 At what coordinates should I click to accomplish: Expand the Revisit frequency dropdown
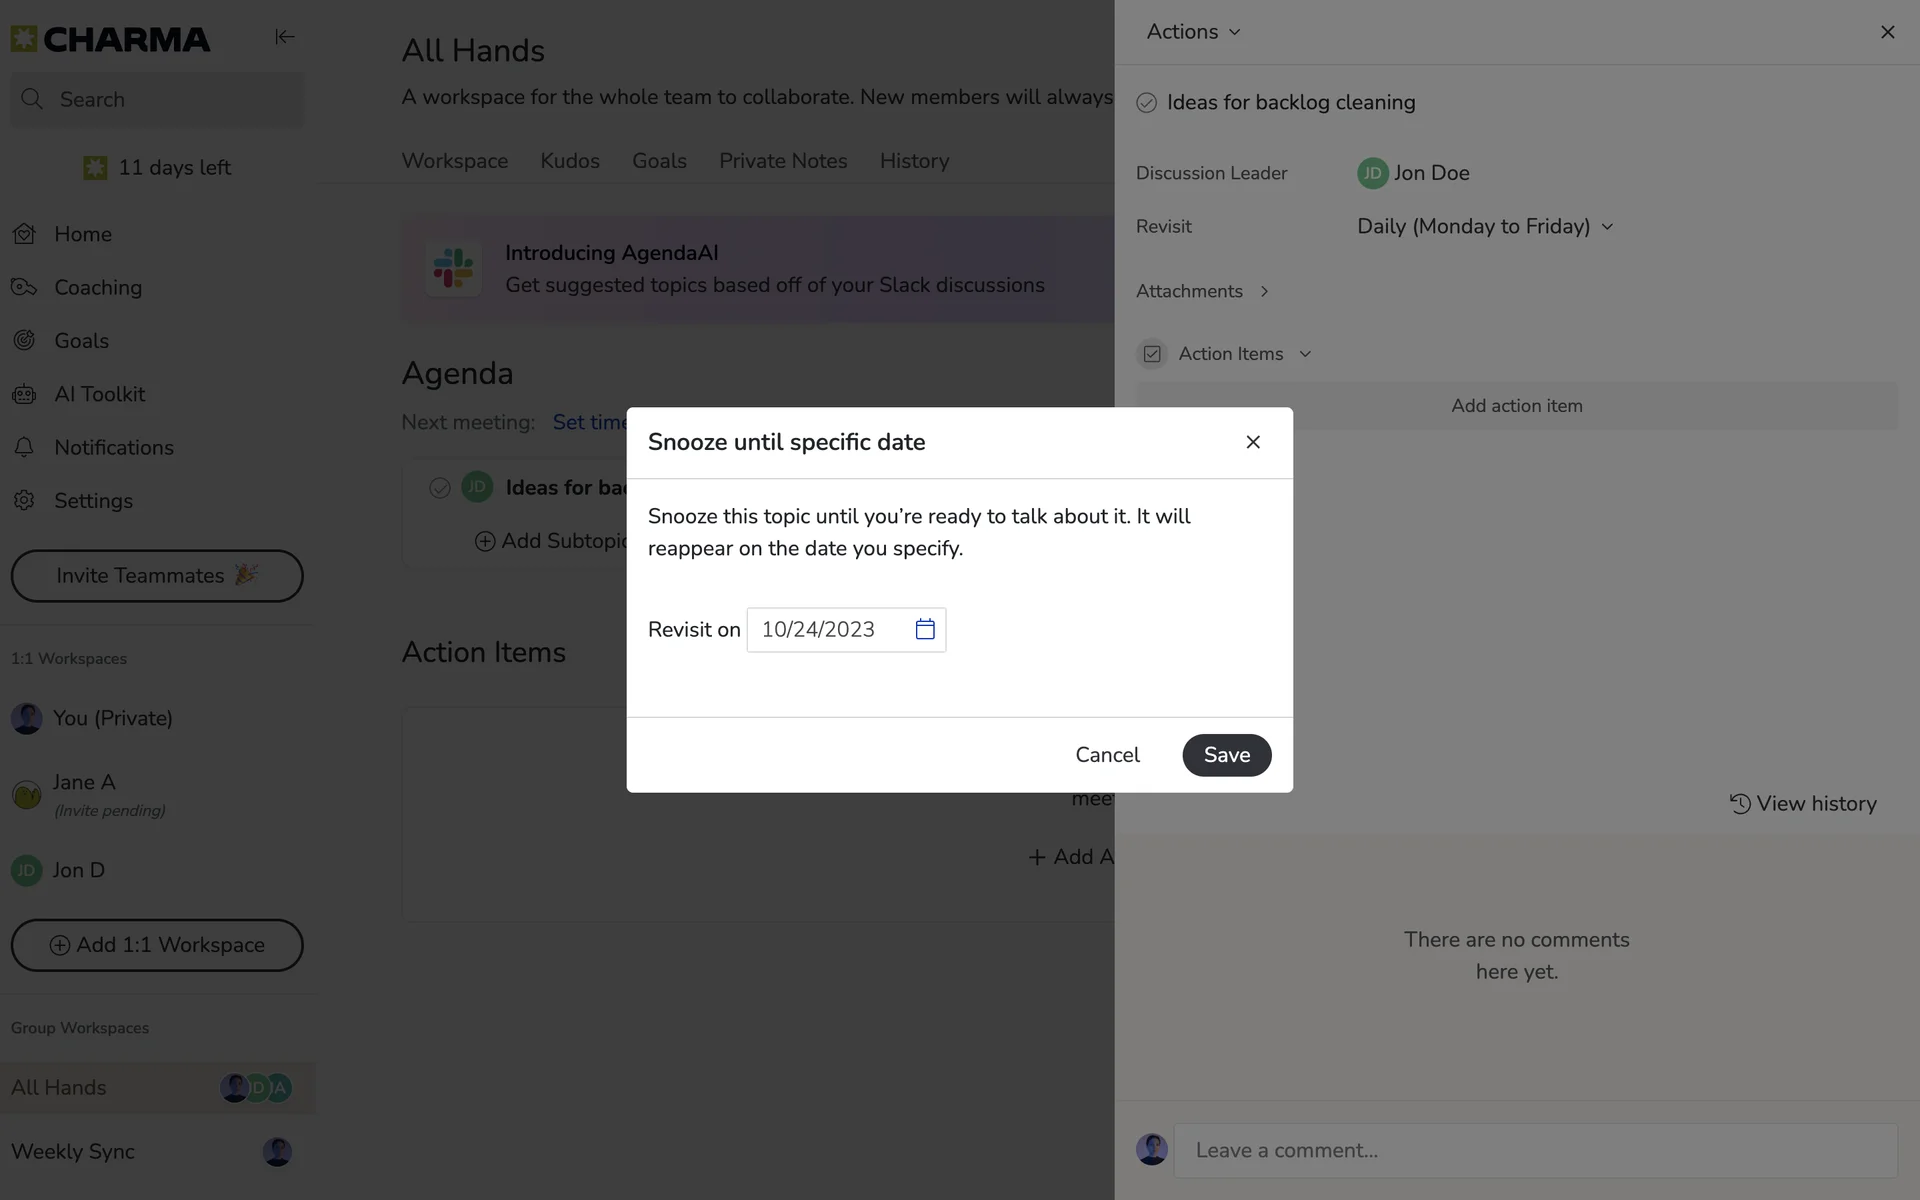[1485, 226]
